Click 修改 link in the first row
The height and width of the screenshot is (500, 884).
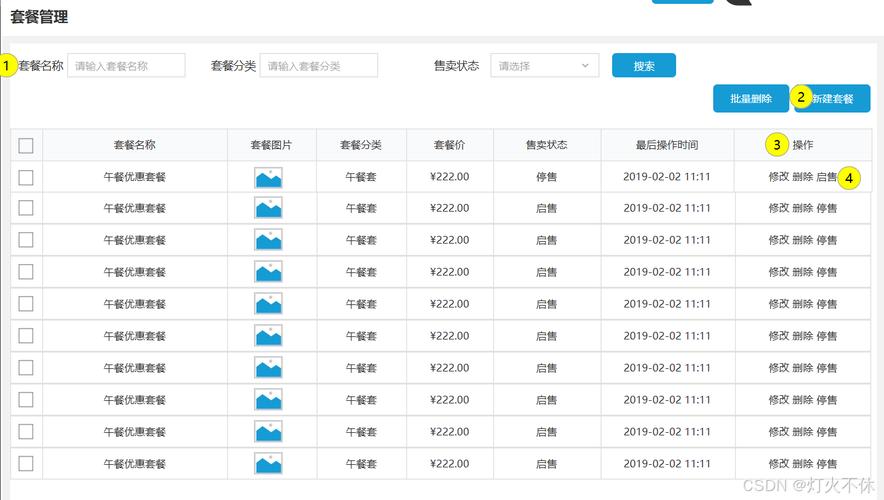tap(778, 177)
